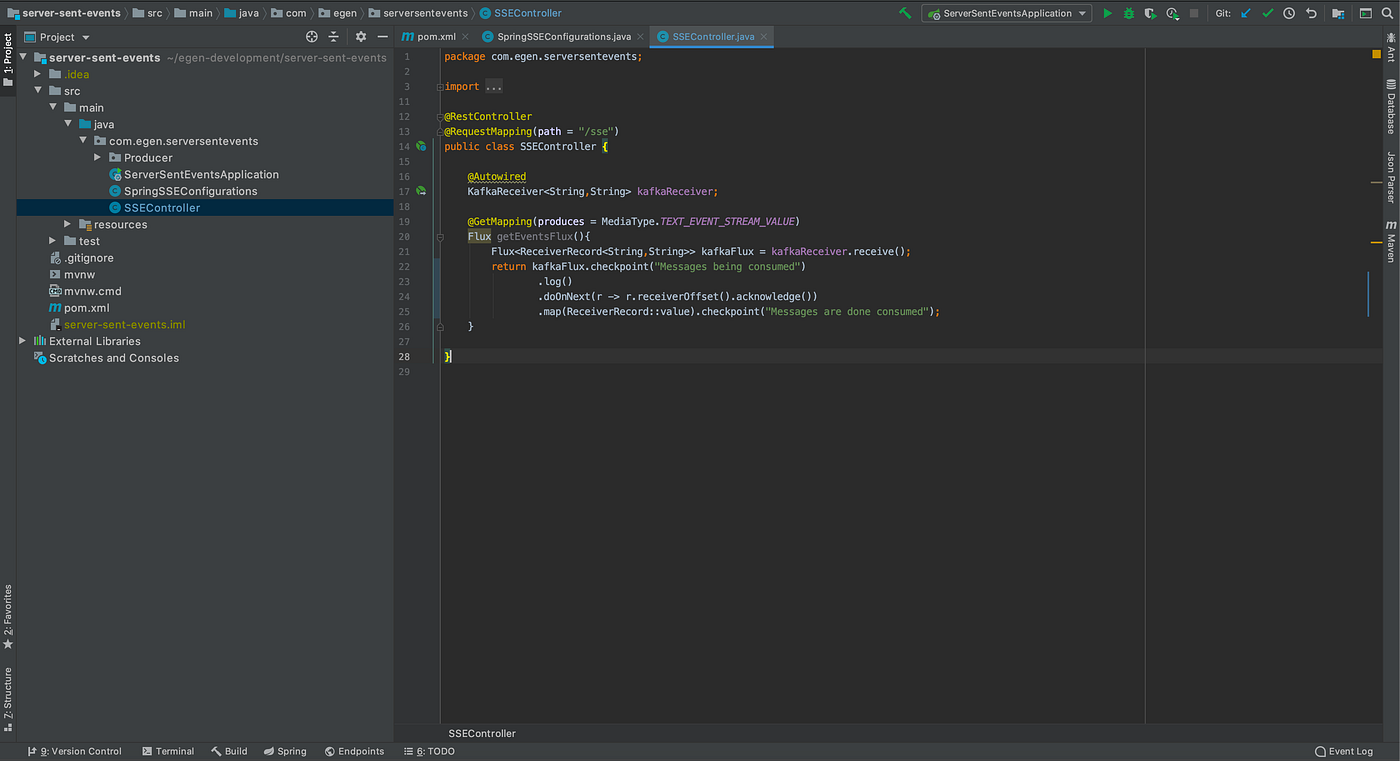1400x761 pixels.
Task: Open Project panel gear settings
Action: click(360, 36)
